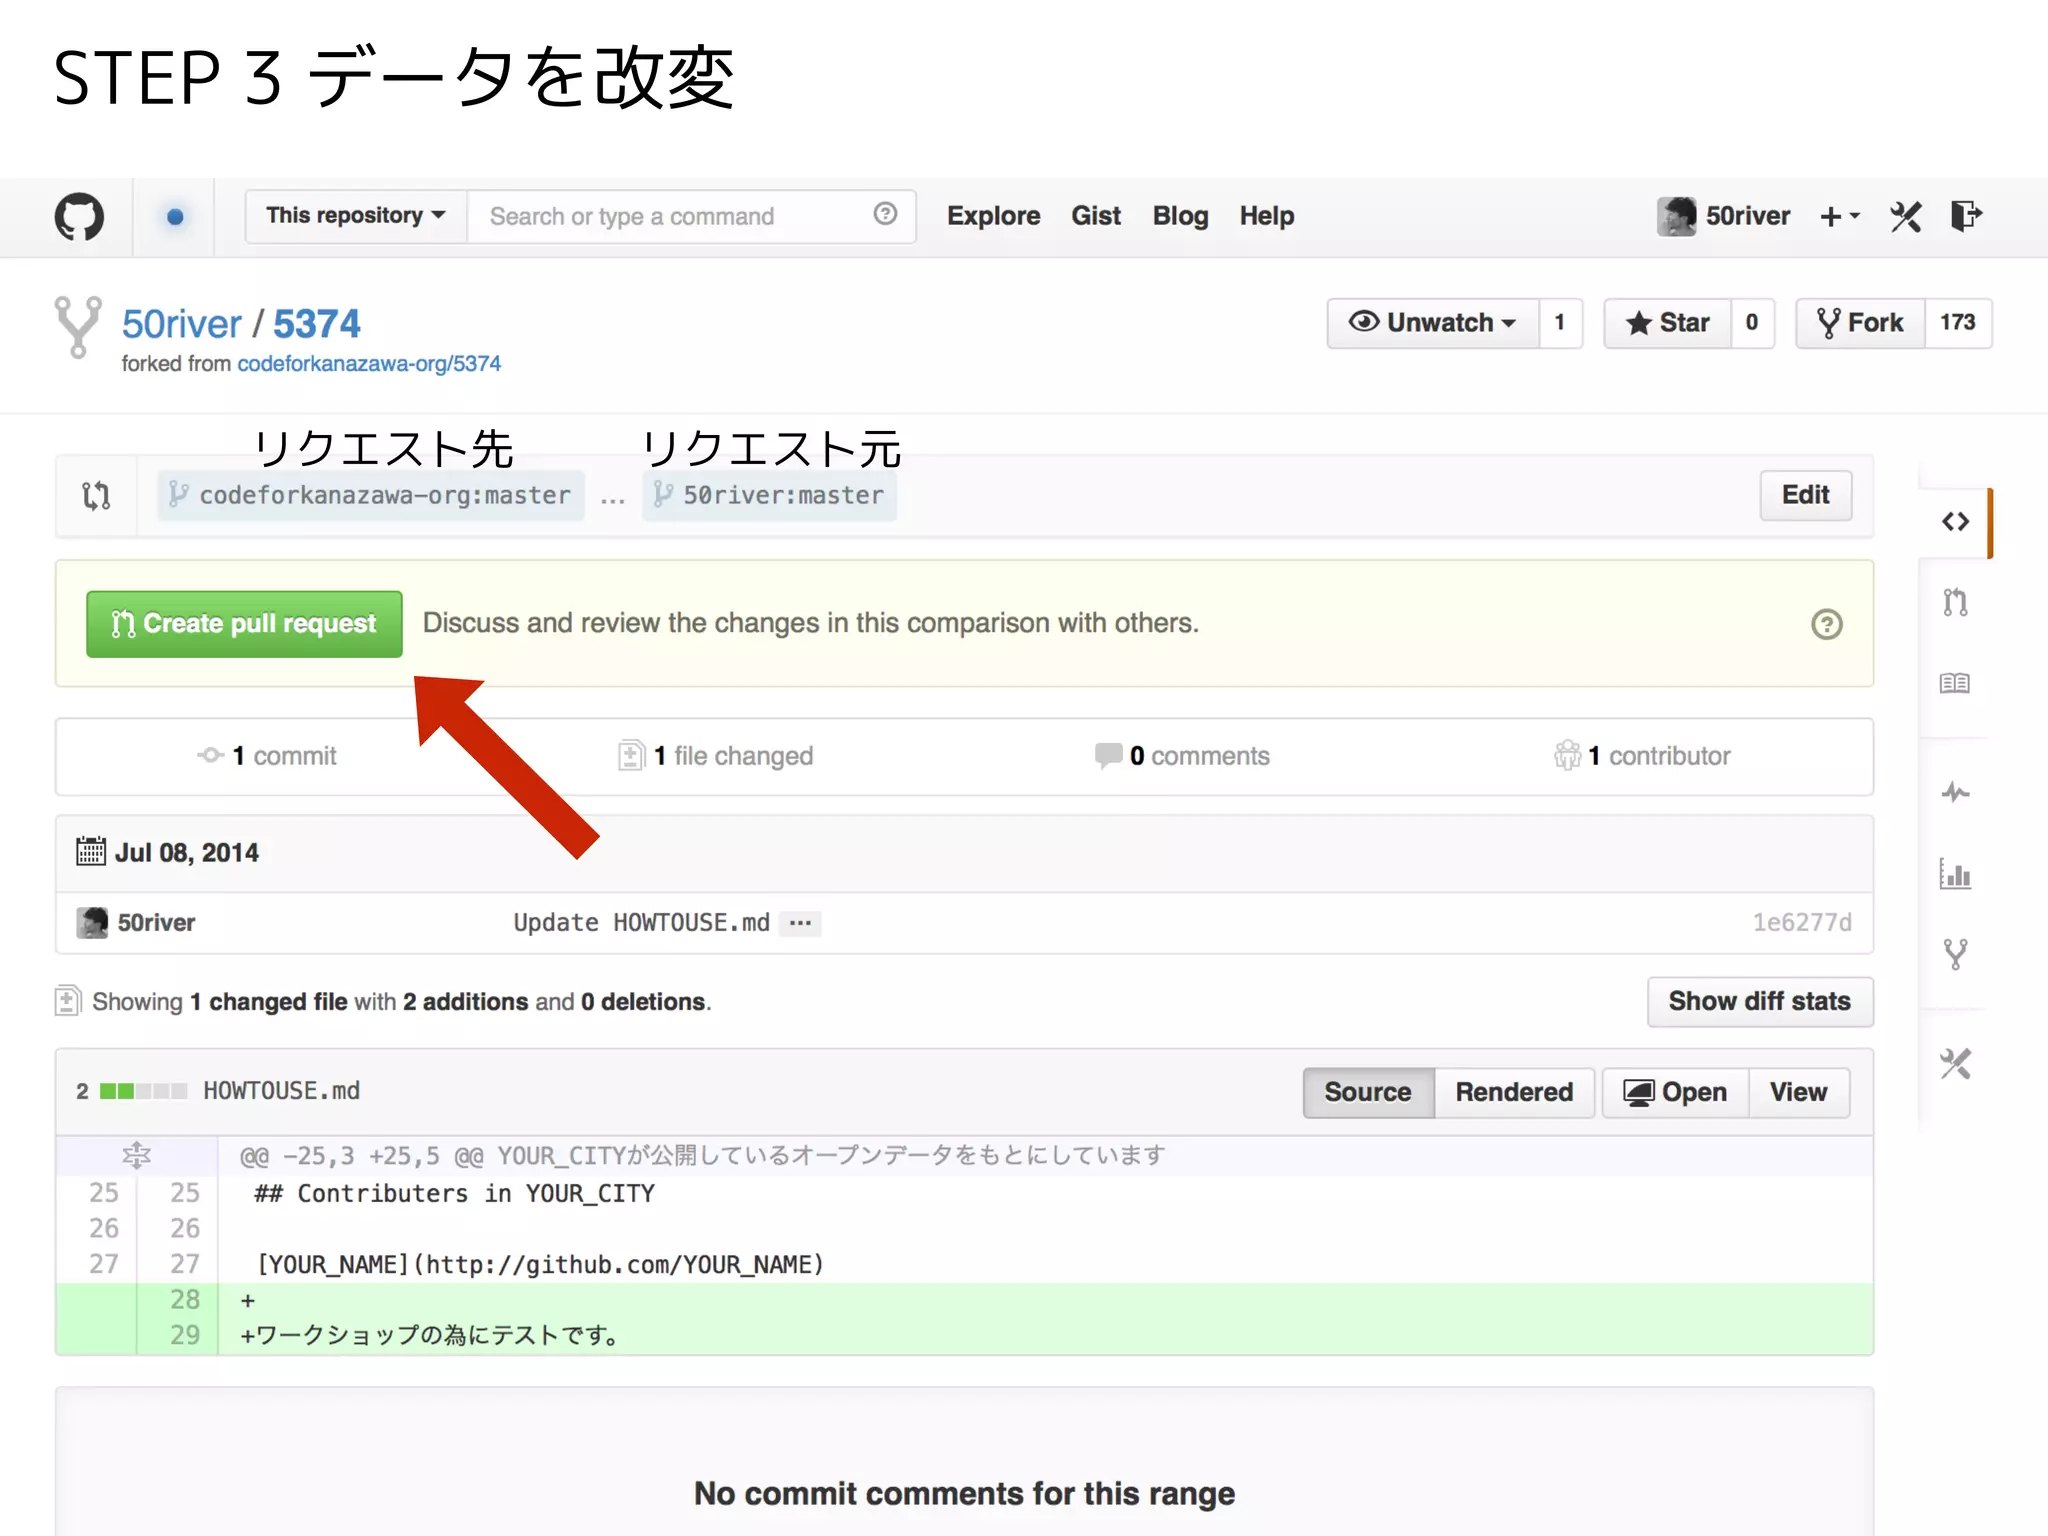Switch to the 1 file changed tab
The image size is (2048, 1536).
716,756
